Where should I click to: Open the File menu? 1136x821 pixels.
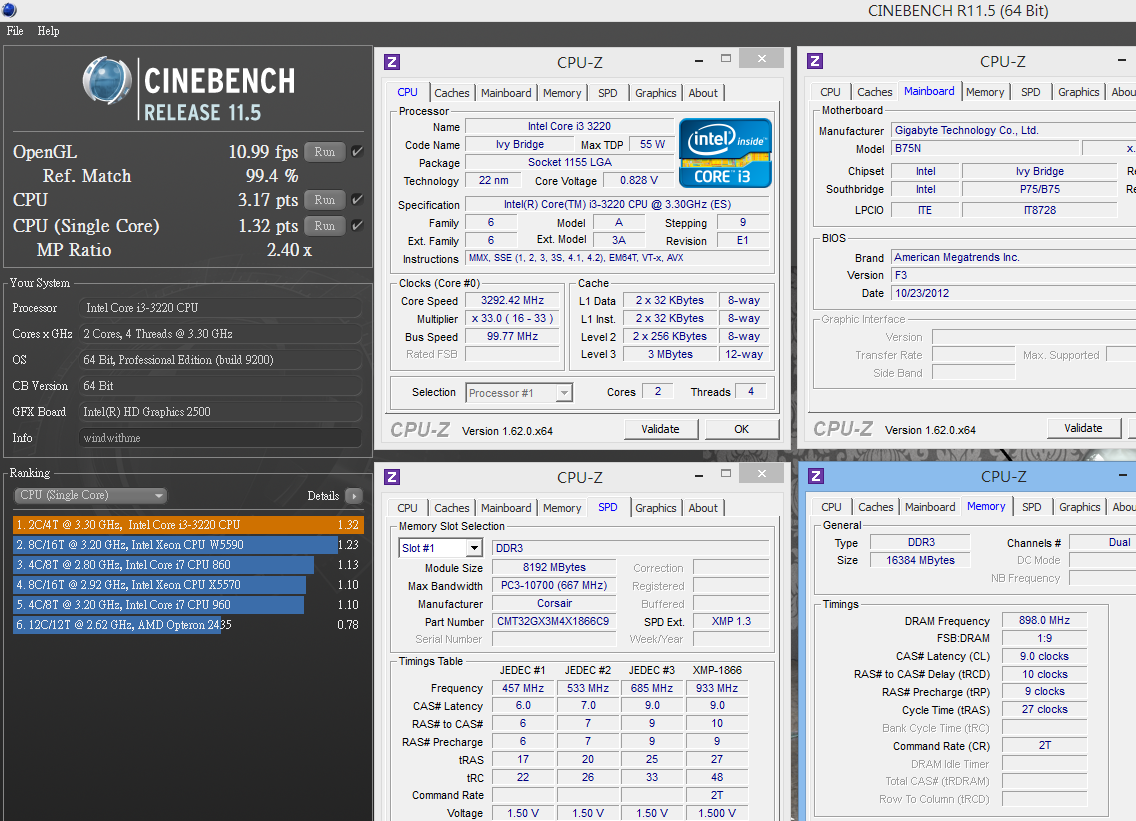(15, 31)
